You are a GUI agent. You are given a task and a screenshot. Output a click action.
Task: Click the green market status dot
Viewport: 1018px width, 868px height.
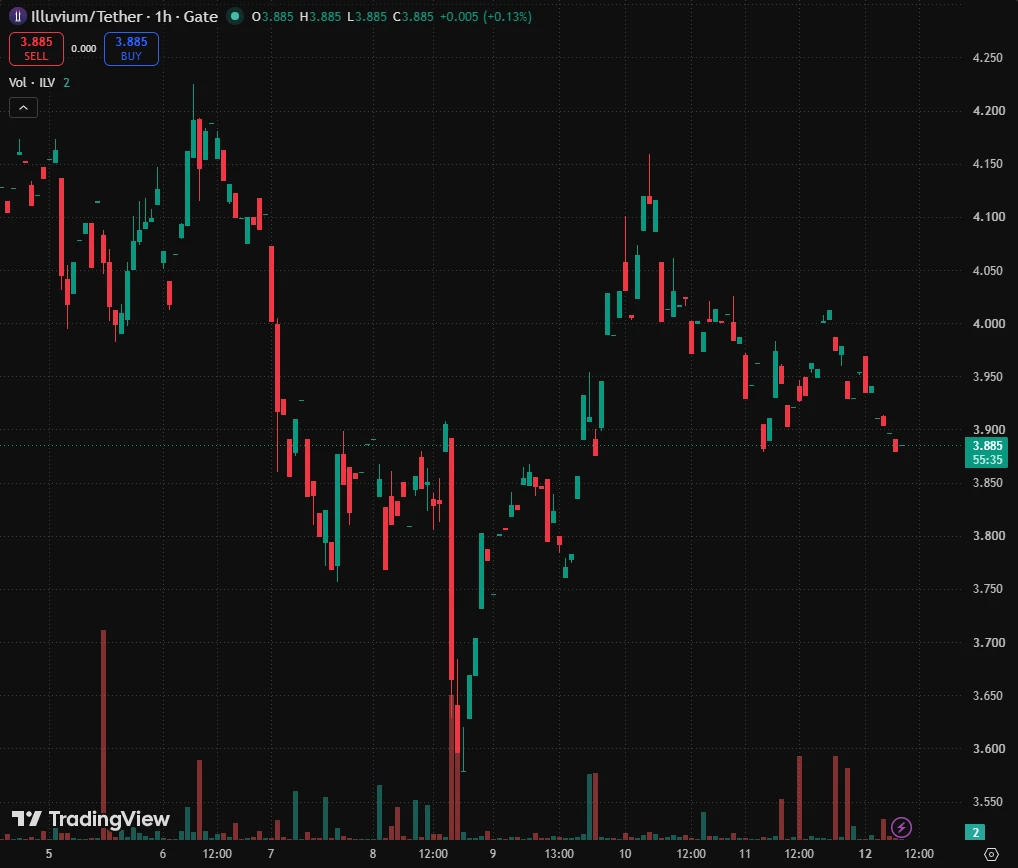click(x=234, y=16)
